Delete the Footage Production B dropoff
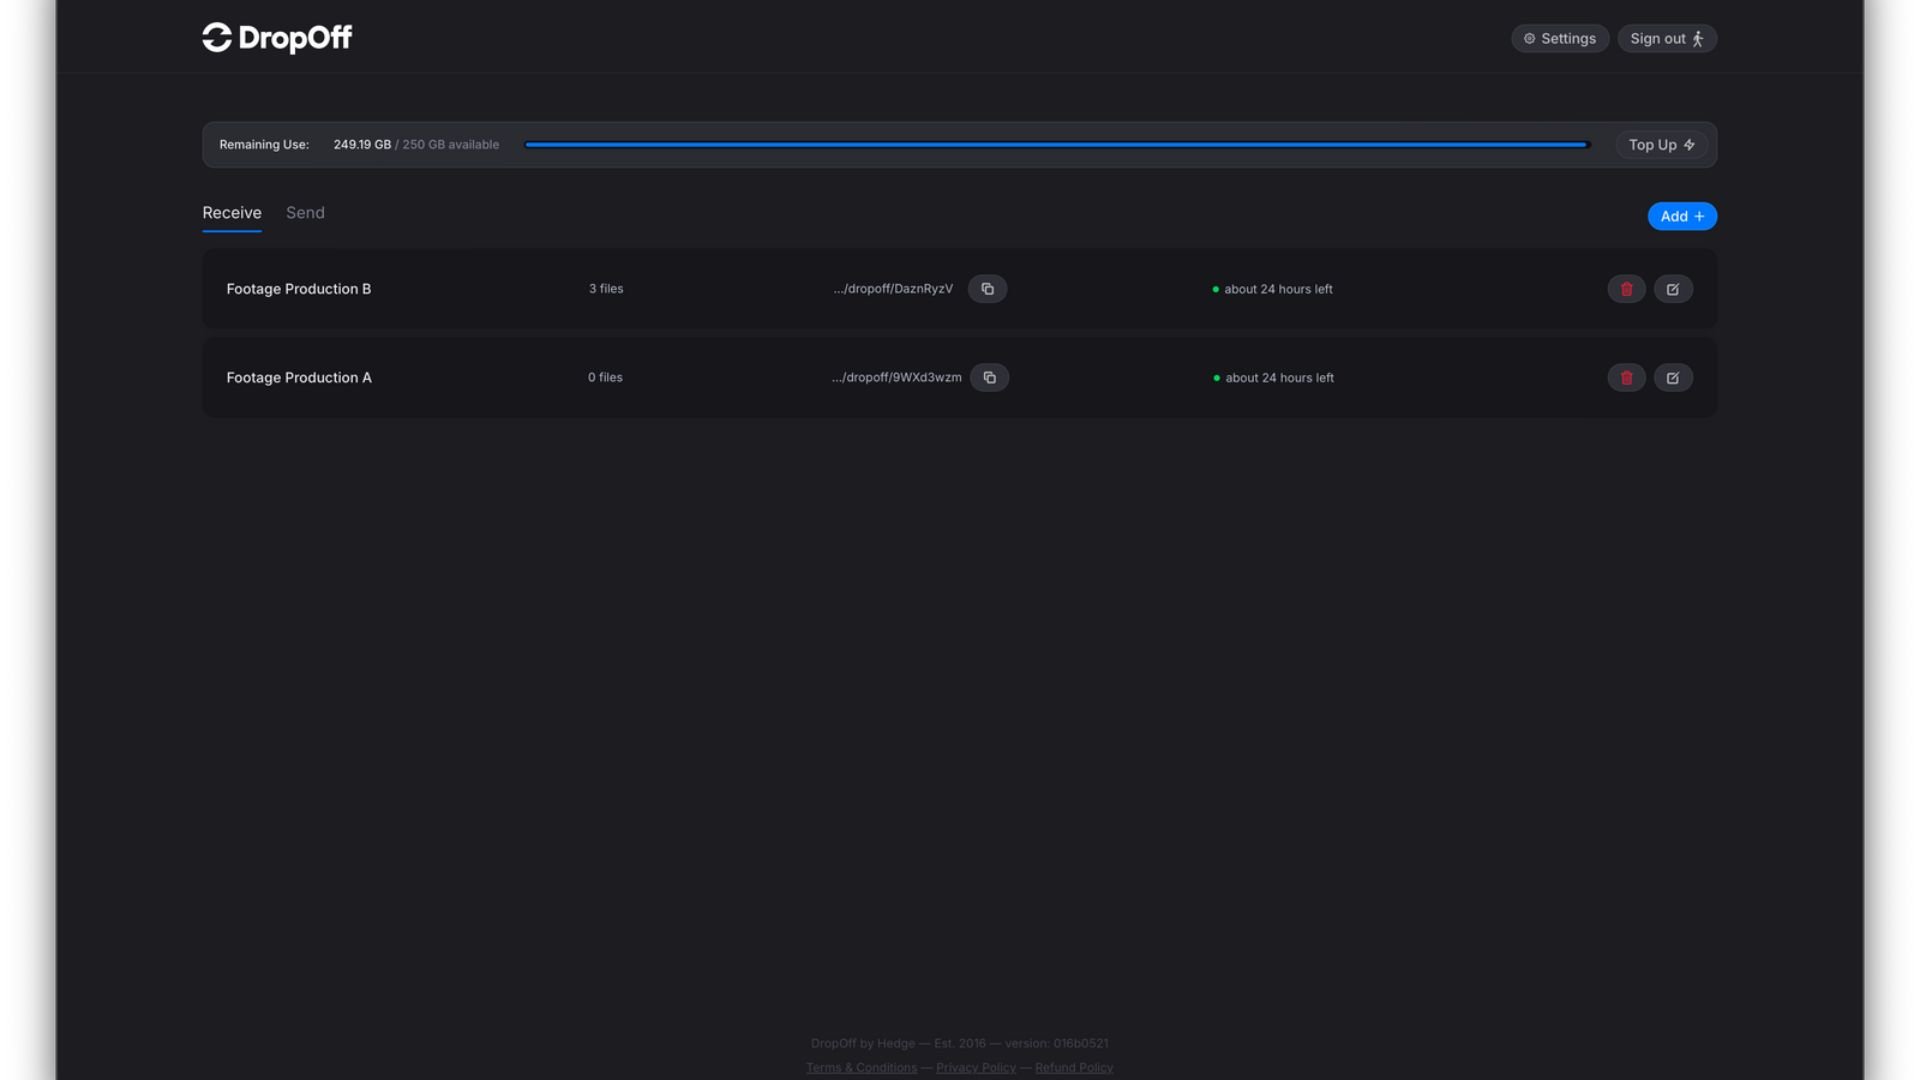Viewport: 1920px width, 1080px height. coord(1626,288)
